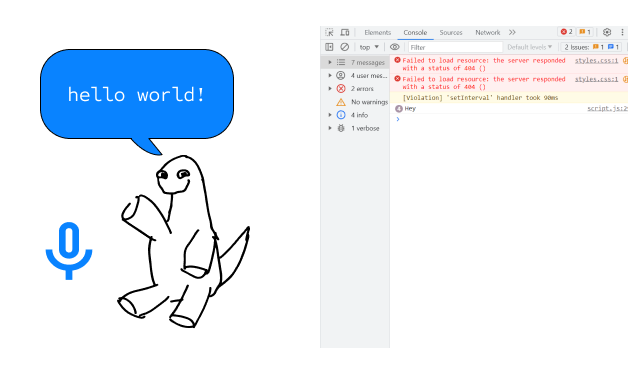Click the live expression eye icon
The image size is (628, 378).
coord(395,47)
